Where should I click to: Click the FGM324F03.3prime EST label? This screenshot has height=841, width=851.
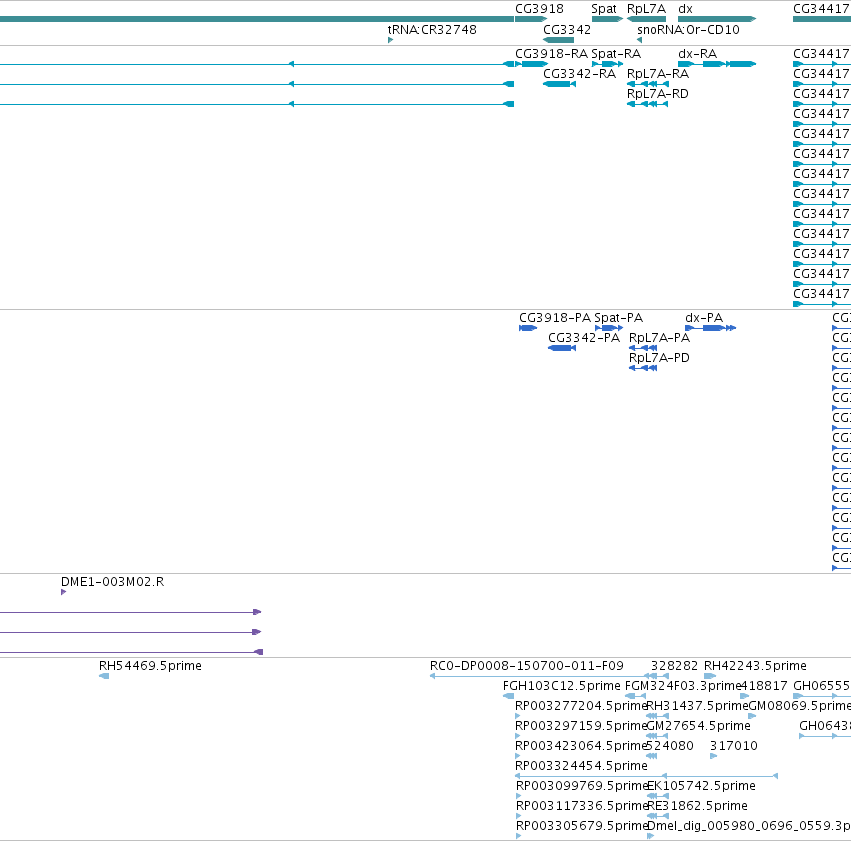683,686
